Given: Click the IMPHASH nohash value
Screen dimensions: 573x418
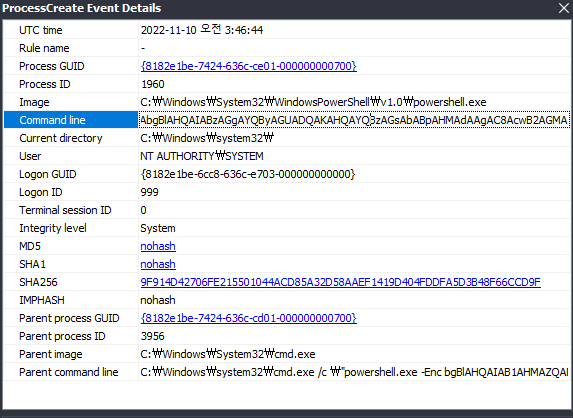Looking at the screenshot, I should pyautogui.click(x=158, y=300).
